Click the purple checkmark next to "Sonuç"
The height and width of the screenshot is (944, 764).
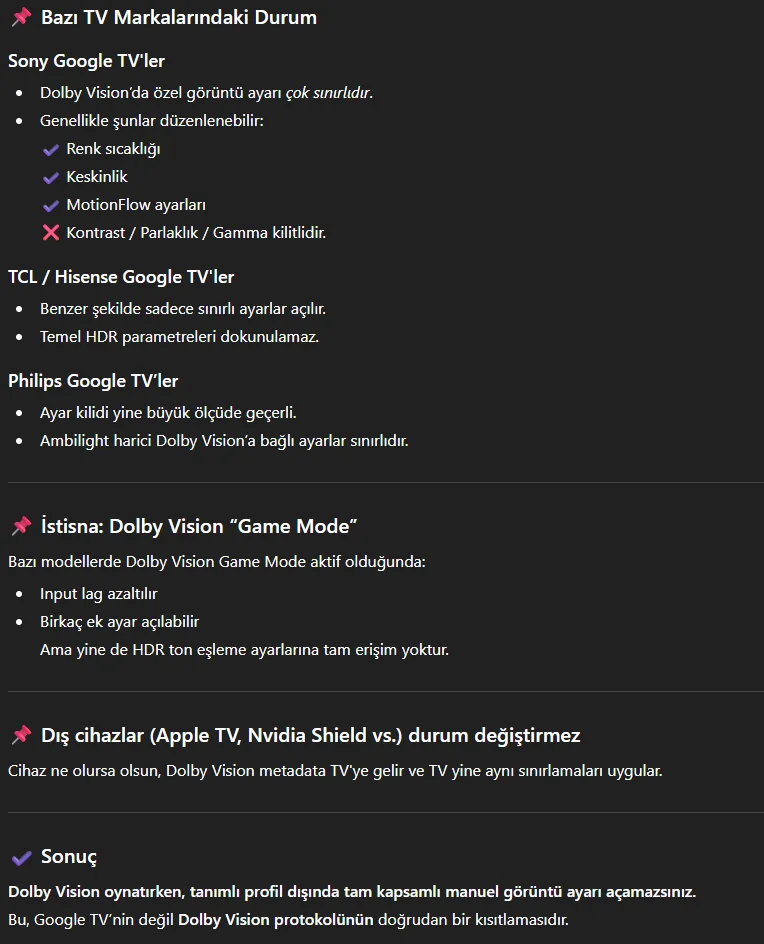(21, 857)
